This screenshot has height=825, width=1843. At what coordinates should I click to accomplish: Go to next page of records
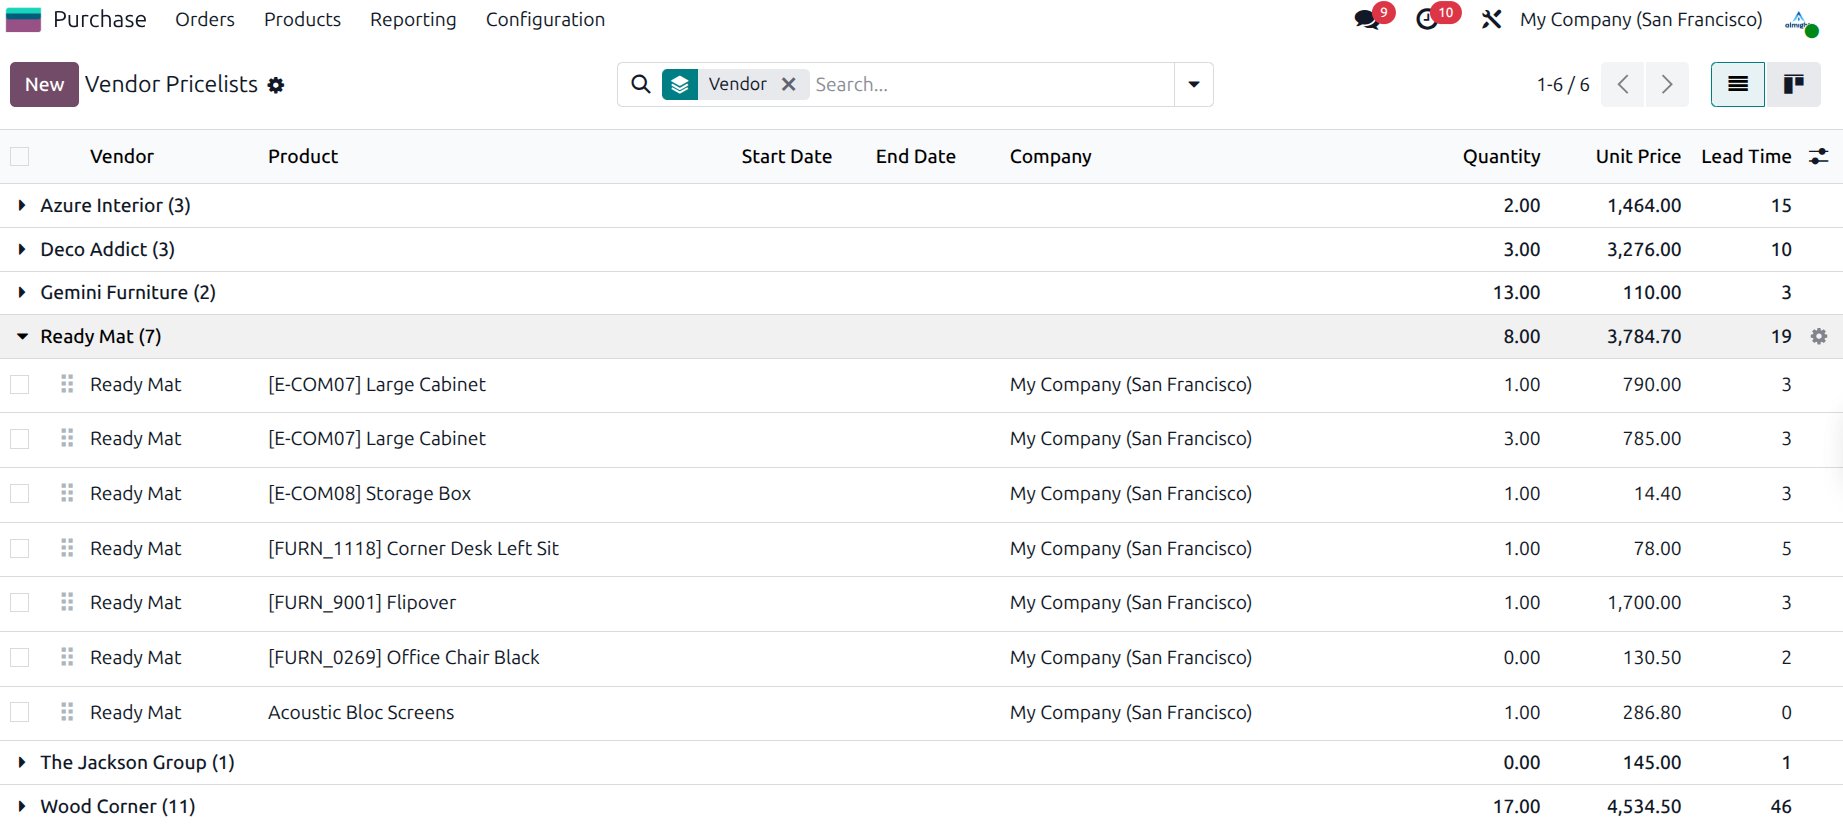[1667, 84]
